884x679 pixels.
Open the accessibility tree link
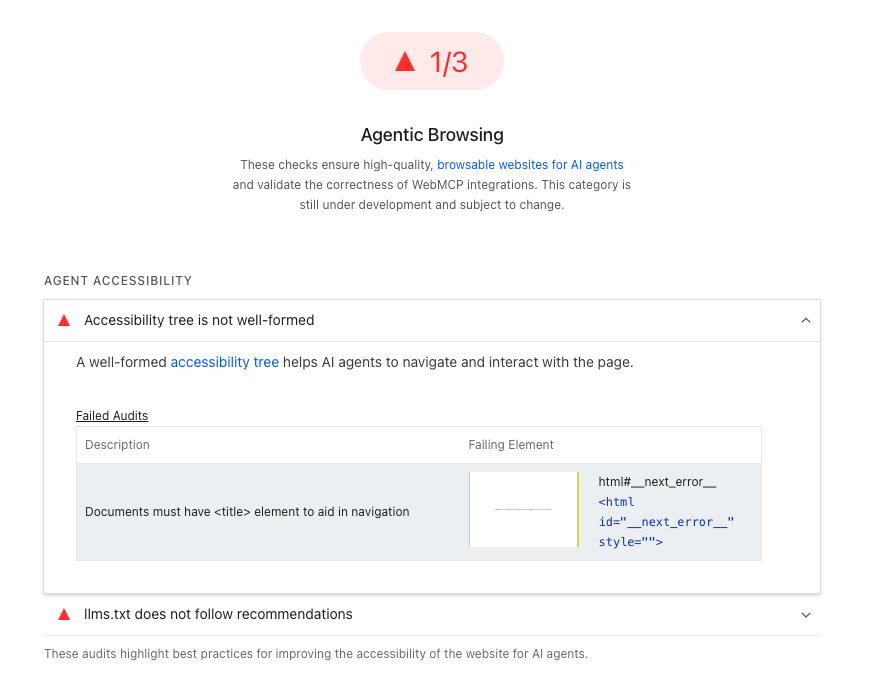224,362
